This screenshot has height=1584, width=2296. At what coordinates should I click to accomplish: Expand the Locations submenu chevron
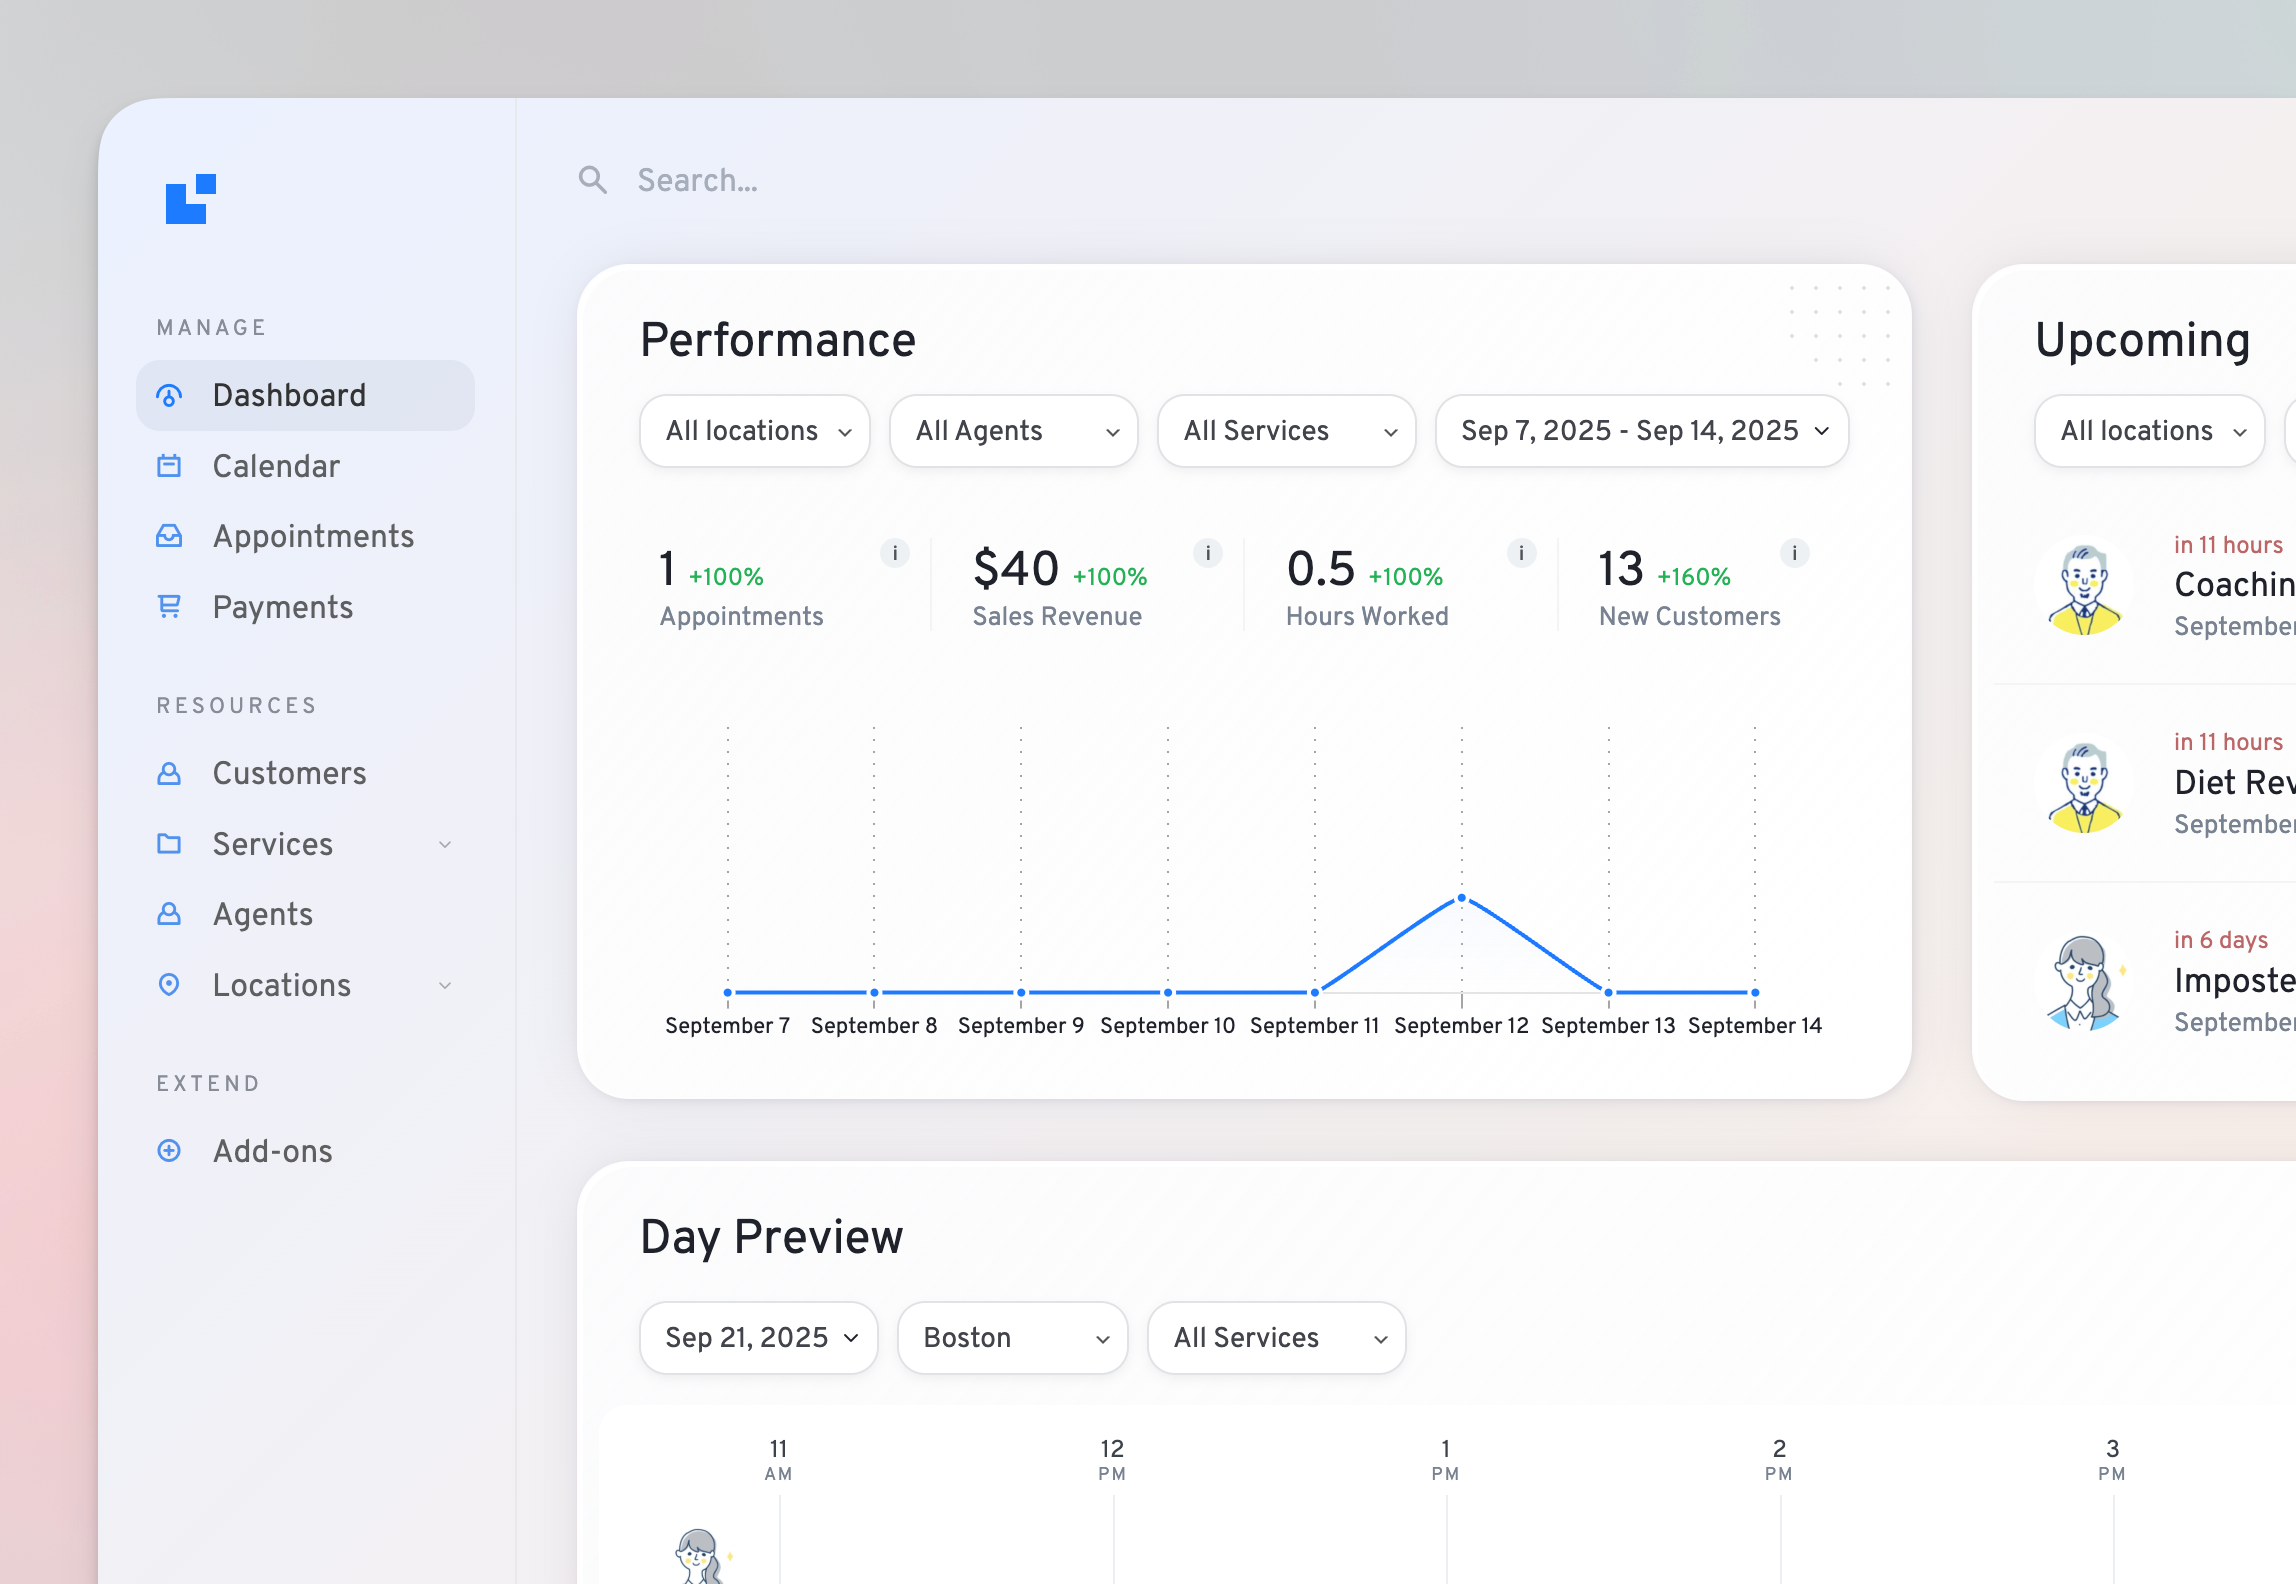[x=445, y=985]
